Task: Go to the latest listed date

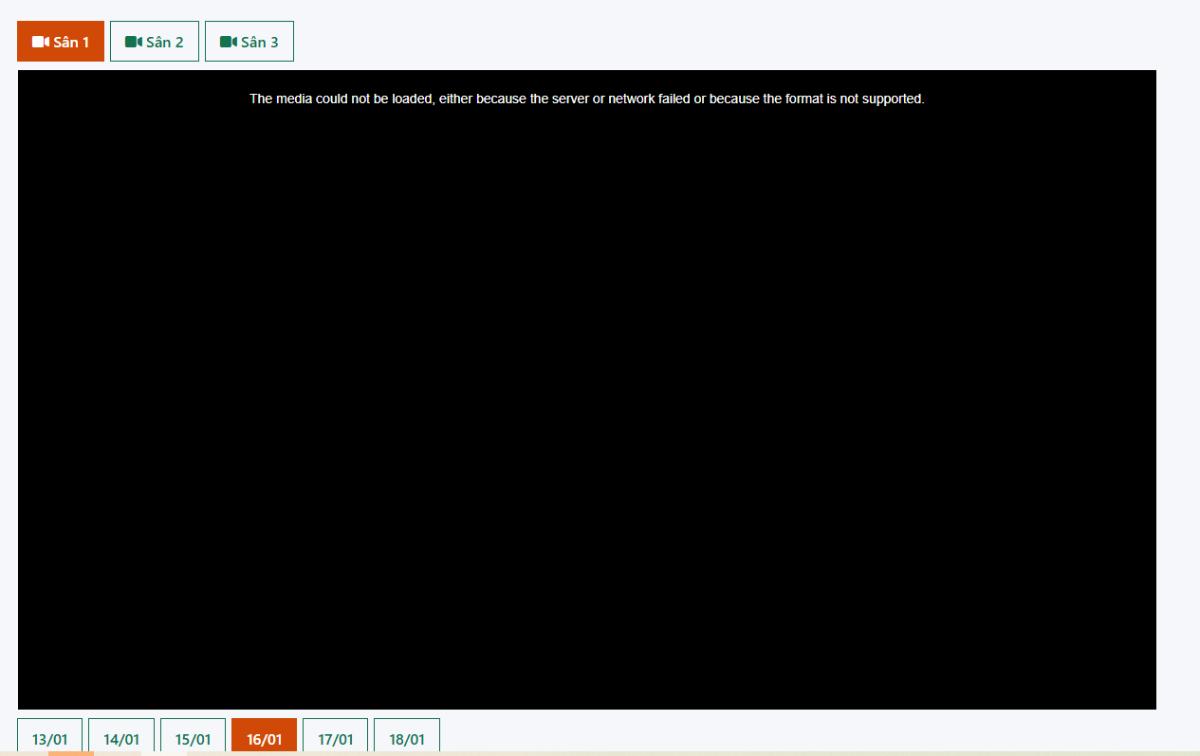Action: pyautogui.click(x=407, y=738)
